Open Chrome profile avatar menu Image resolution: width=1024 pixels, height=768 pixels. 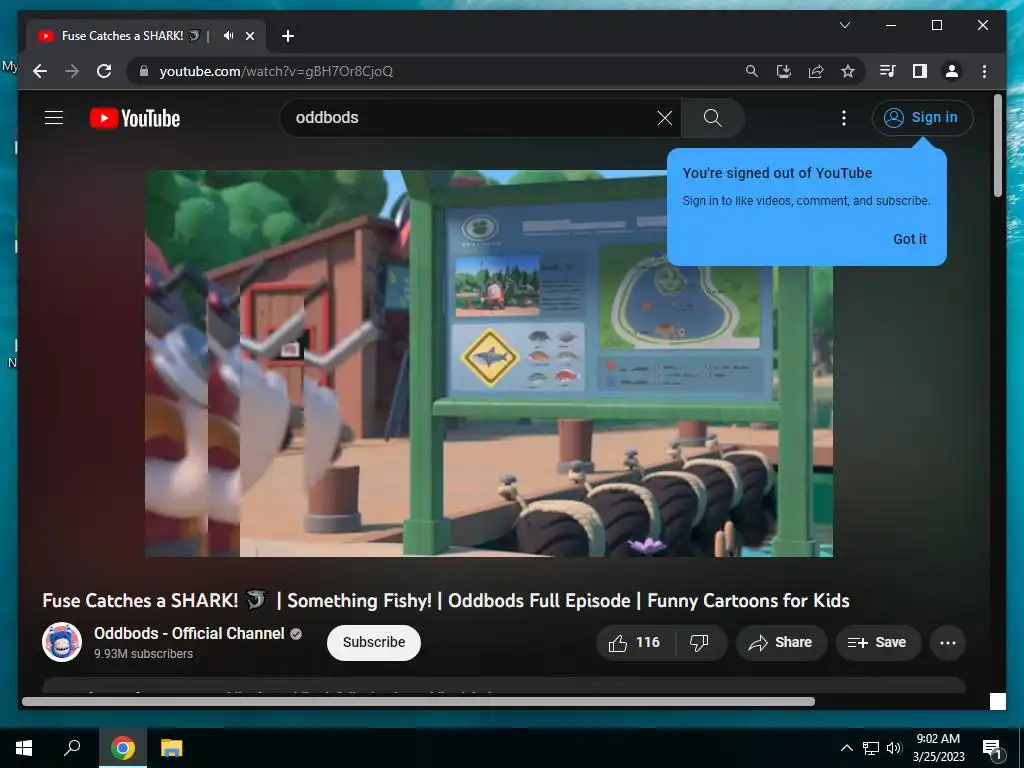952,71
